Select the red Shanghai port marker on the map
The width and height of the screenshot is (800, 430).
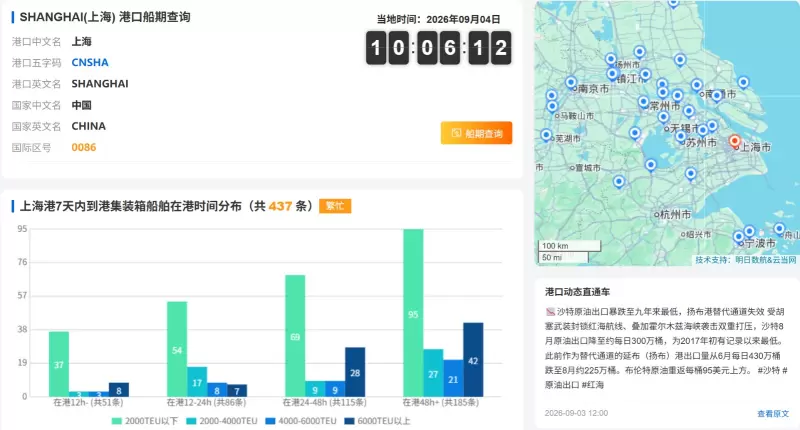tap(734, 141)
